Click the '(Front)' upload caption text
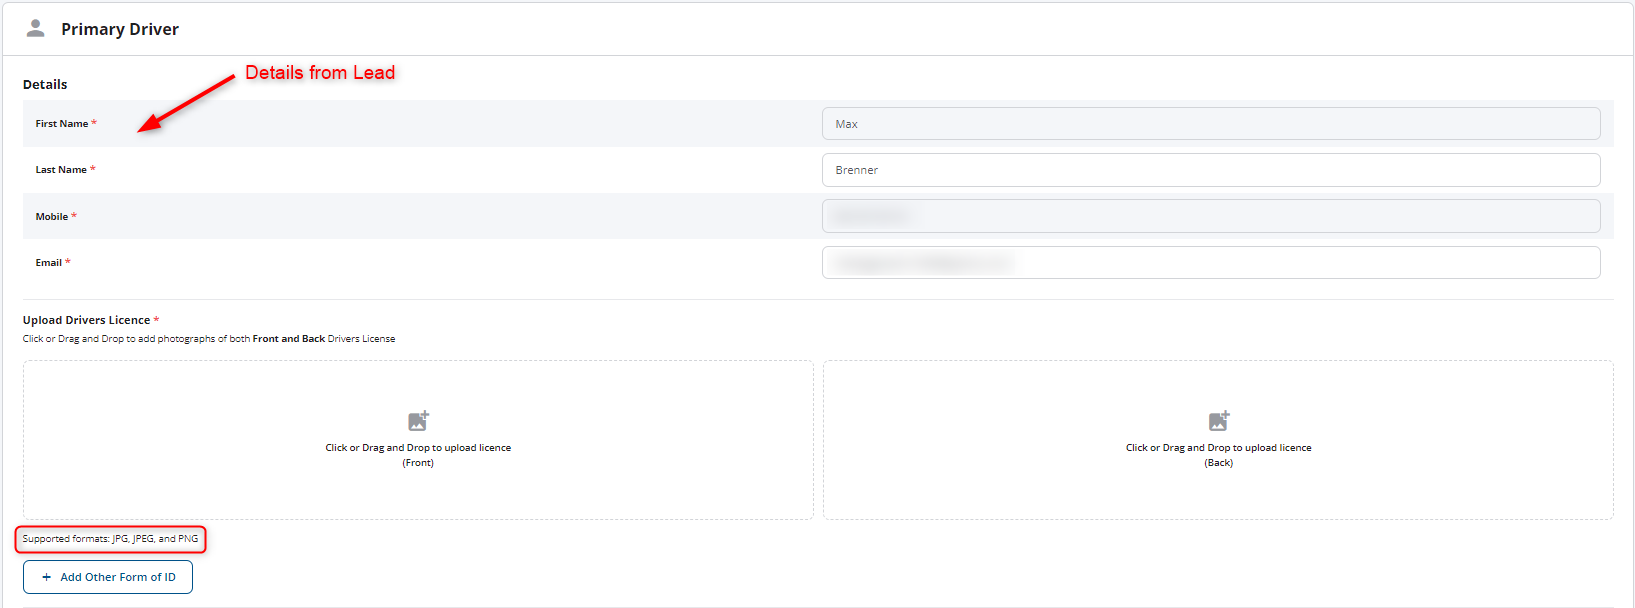The image size is (1635, 608). pyautogui.click(x=418, y=463)
